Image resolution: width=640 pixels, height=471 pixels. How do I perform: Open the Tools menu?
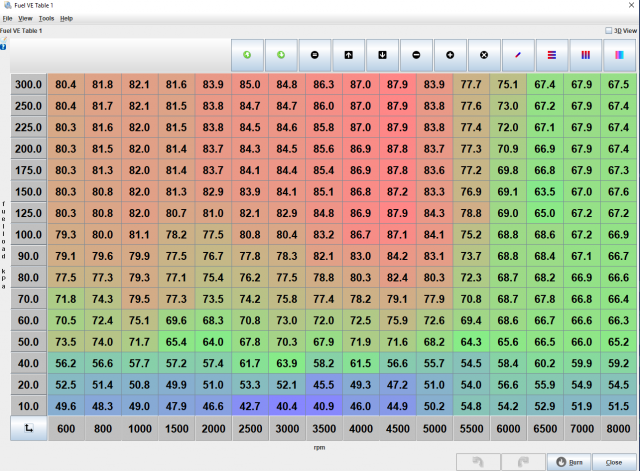(46, 18)
